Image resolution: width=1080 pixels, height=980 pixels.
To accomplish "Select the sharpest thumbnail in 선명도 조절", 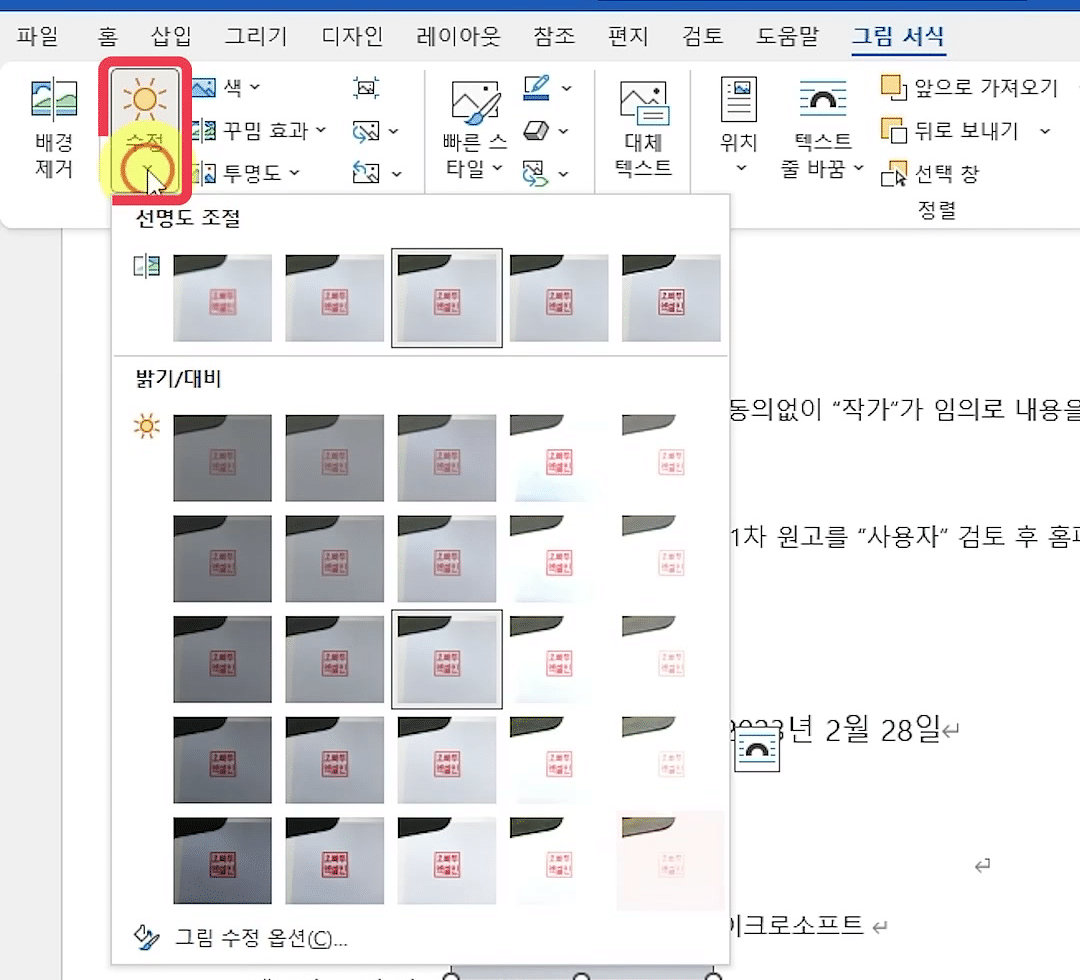I will (x=672, y=298).
